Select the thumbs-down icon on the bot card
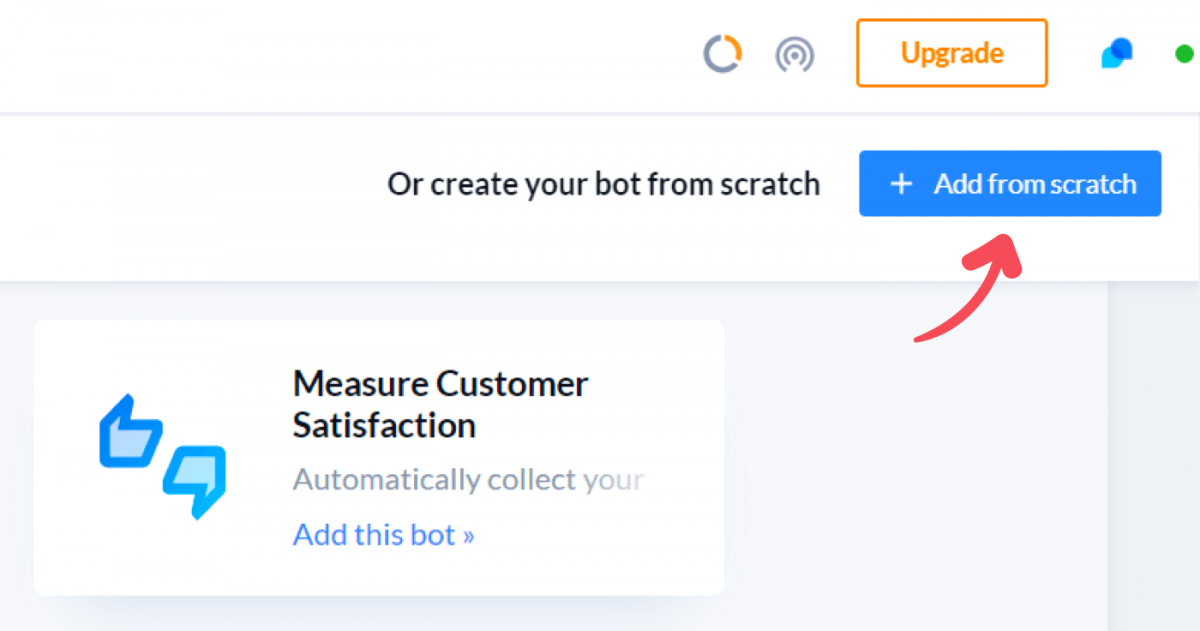The height and width of the screenshot is (631, 1200). [194, 482]
